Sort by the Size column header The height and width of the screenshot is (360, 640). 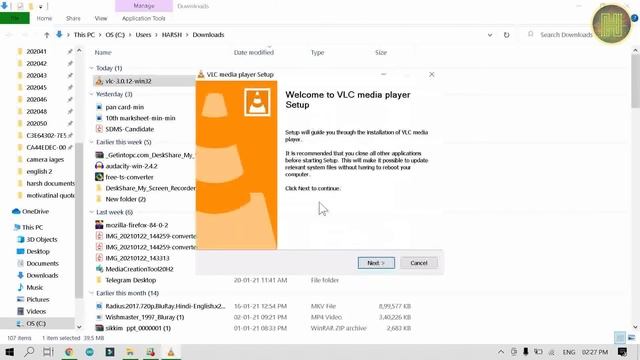(x=381, y=52)
